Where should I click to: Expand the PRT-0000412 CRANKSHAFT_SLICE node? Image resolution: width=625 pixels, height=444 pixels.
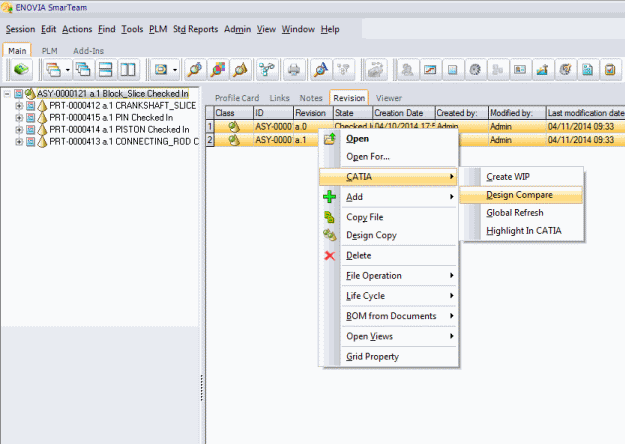click(19, 106)
